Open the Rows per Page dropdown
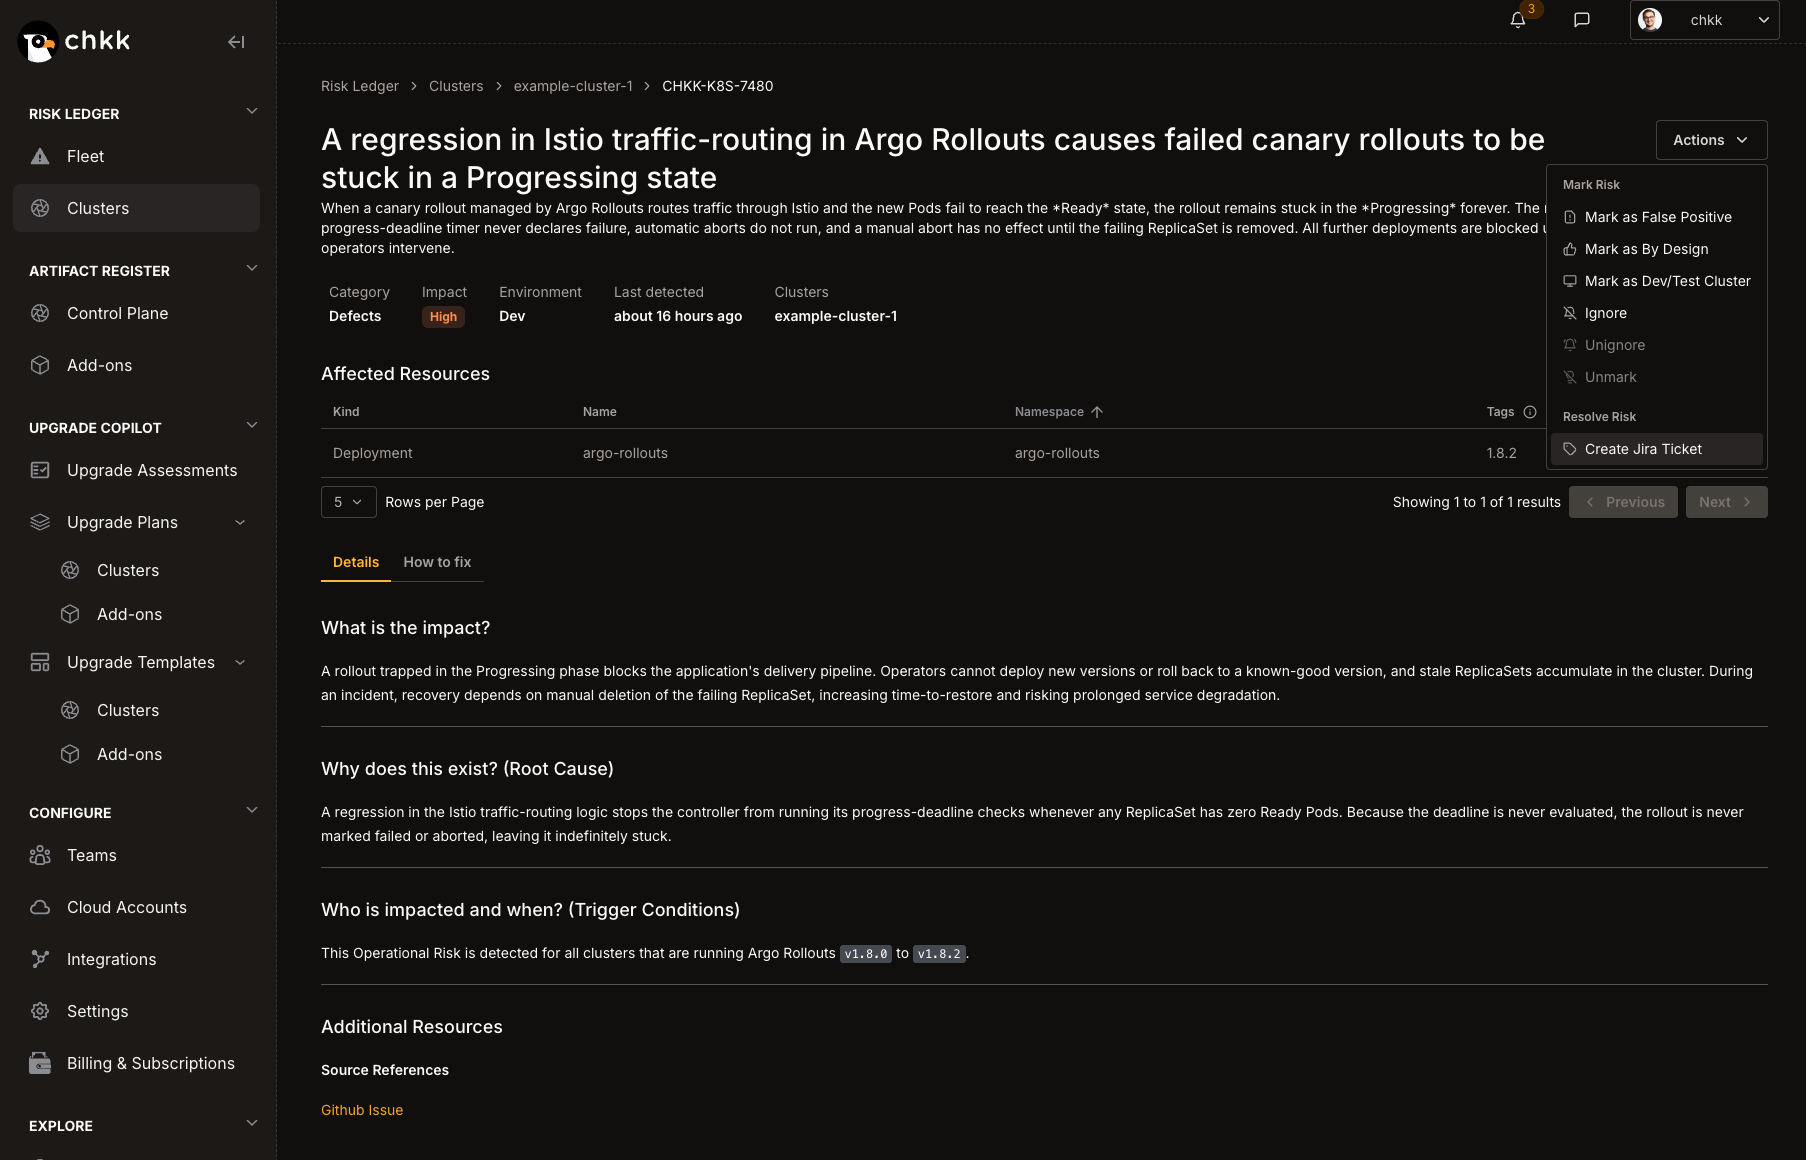Viewport: 1806px width, 1160px height. 348,502
